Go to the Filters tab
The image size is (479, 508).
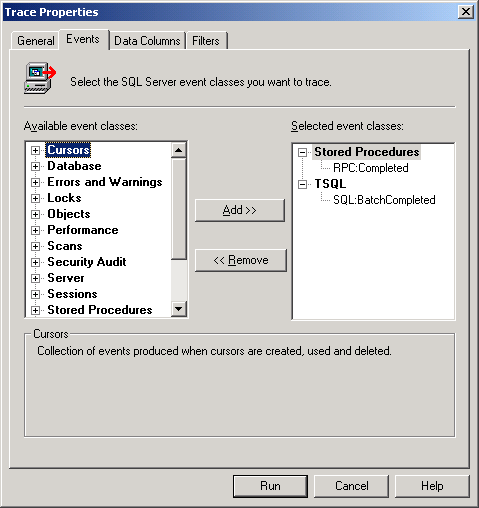point(206,41)
